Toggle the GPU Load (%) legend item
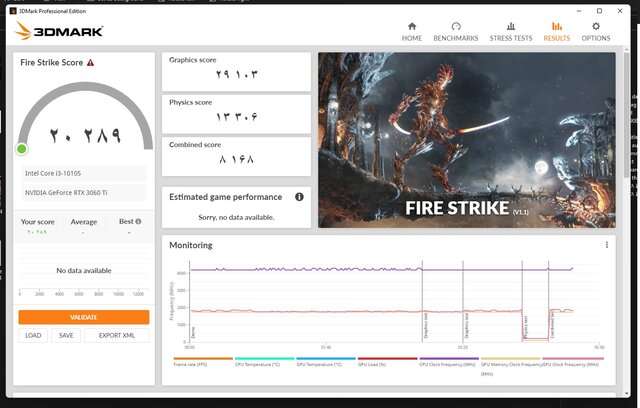Screen dimensions: 640x408 point(387,362)
